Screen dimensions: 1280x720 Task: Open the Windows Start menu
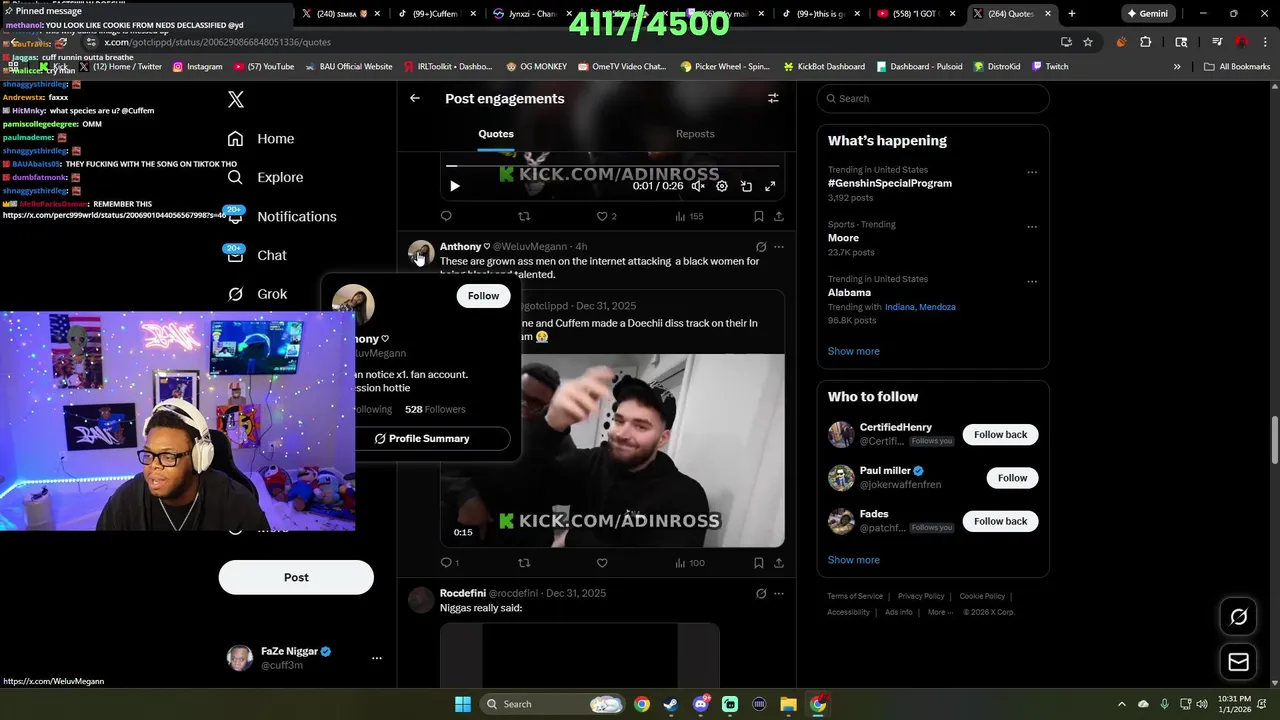(x=463, y=704)
